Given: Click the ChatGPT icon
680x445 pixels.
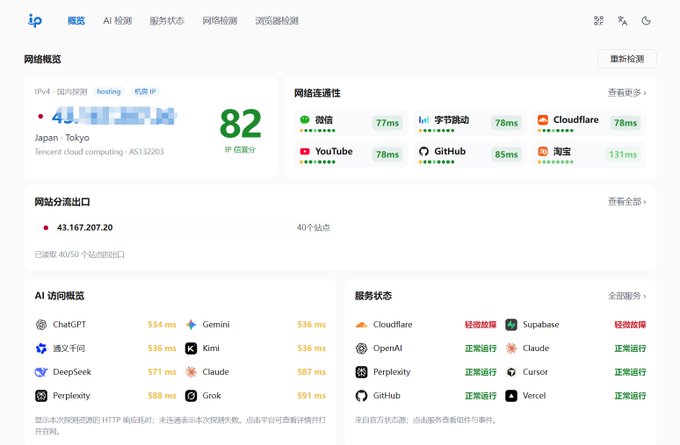Looking at the screenshot, I should click(41, 324).
